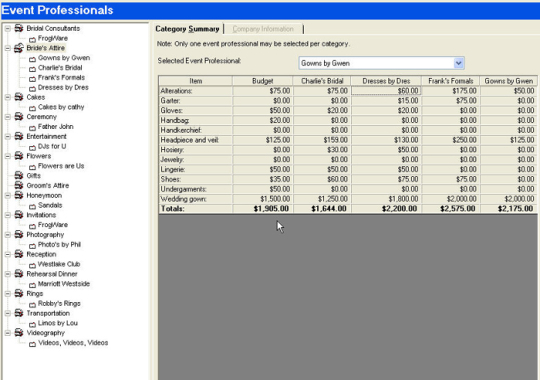Click the Transportation category icon
This screenshot has height=380, width=540.
(x=19, y=313)
